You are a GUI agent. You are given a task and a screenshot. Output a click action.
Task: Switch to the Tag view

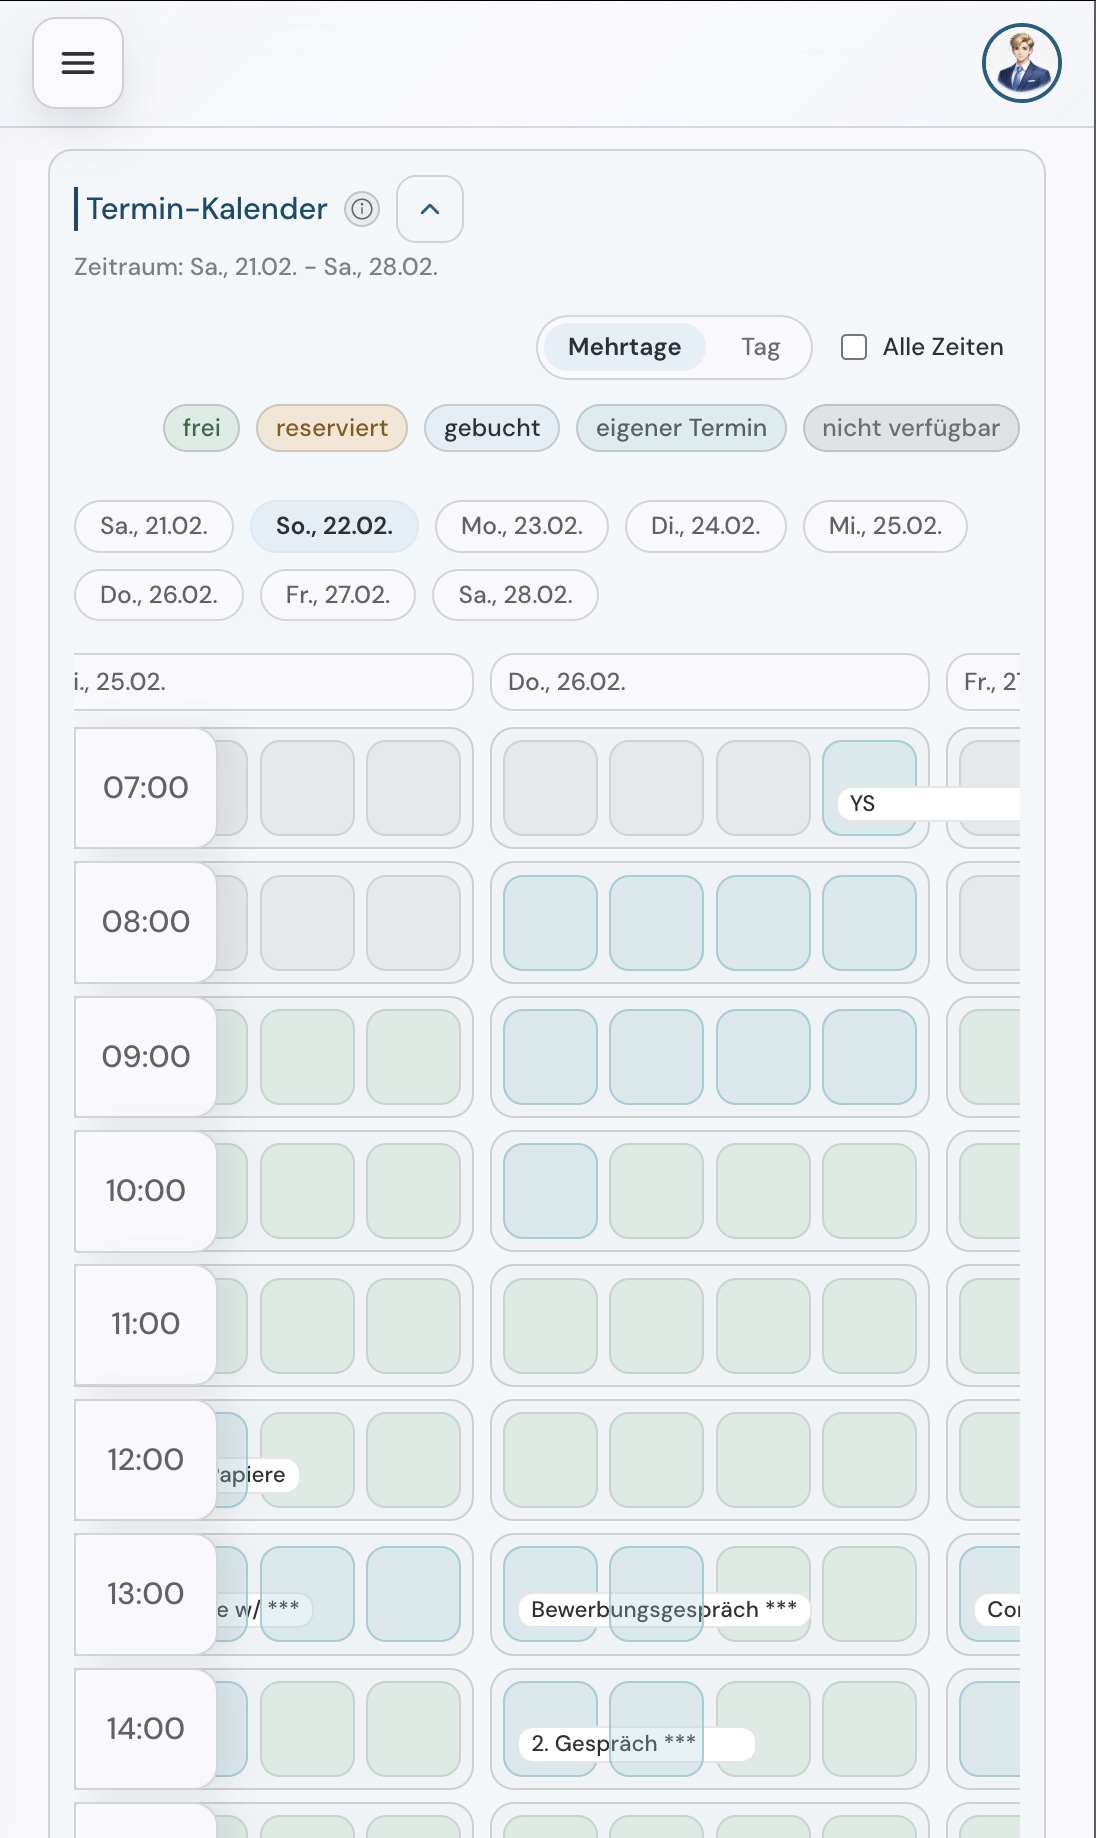tap(760, 347)
